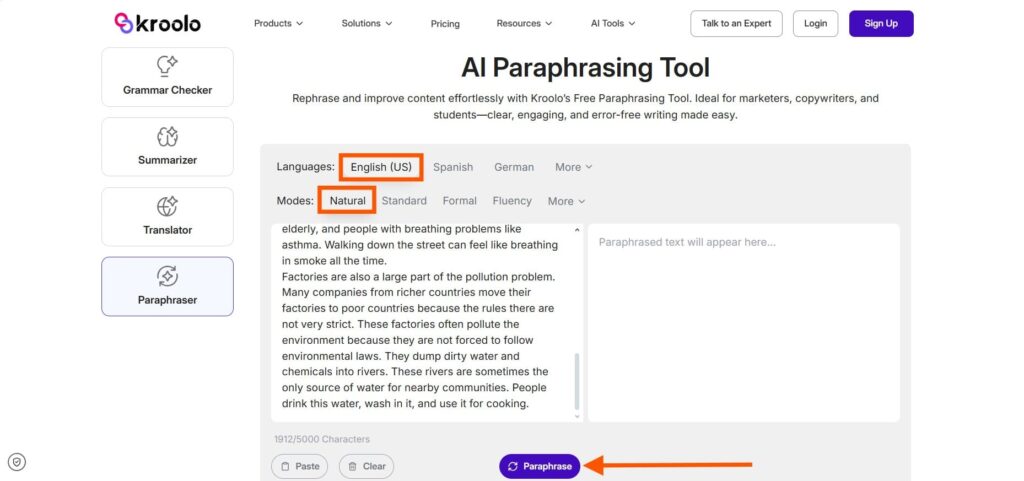This screenshot has width=1024, height=481.
Task: Switch mode to Standard
Action: pyautogui.click(x=404, y=201)
